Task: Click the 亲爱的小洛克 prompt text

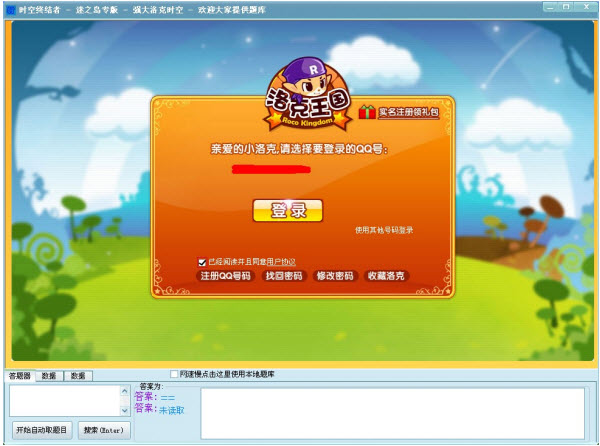Action: click(x=299, y=149)
